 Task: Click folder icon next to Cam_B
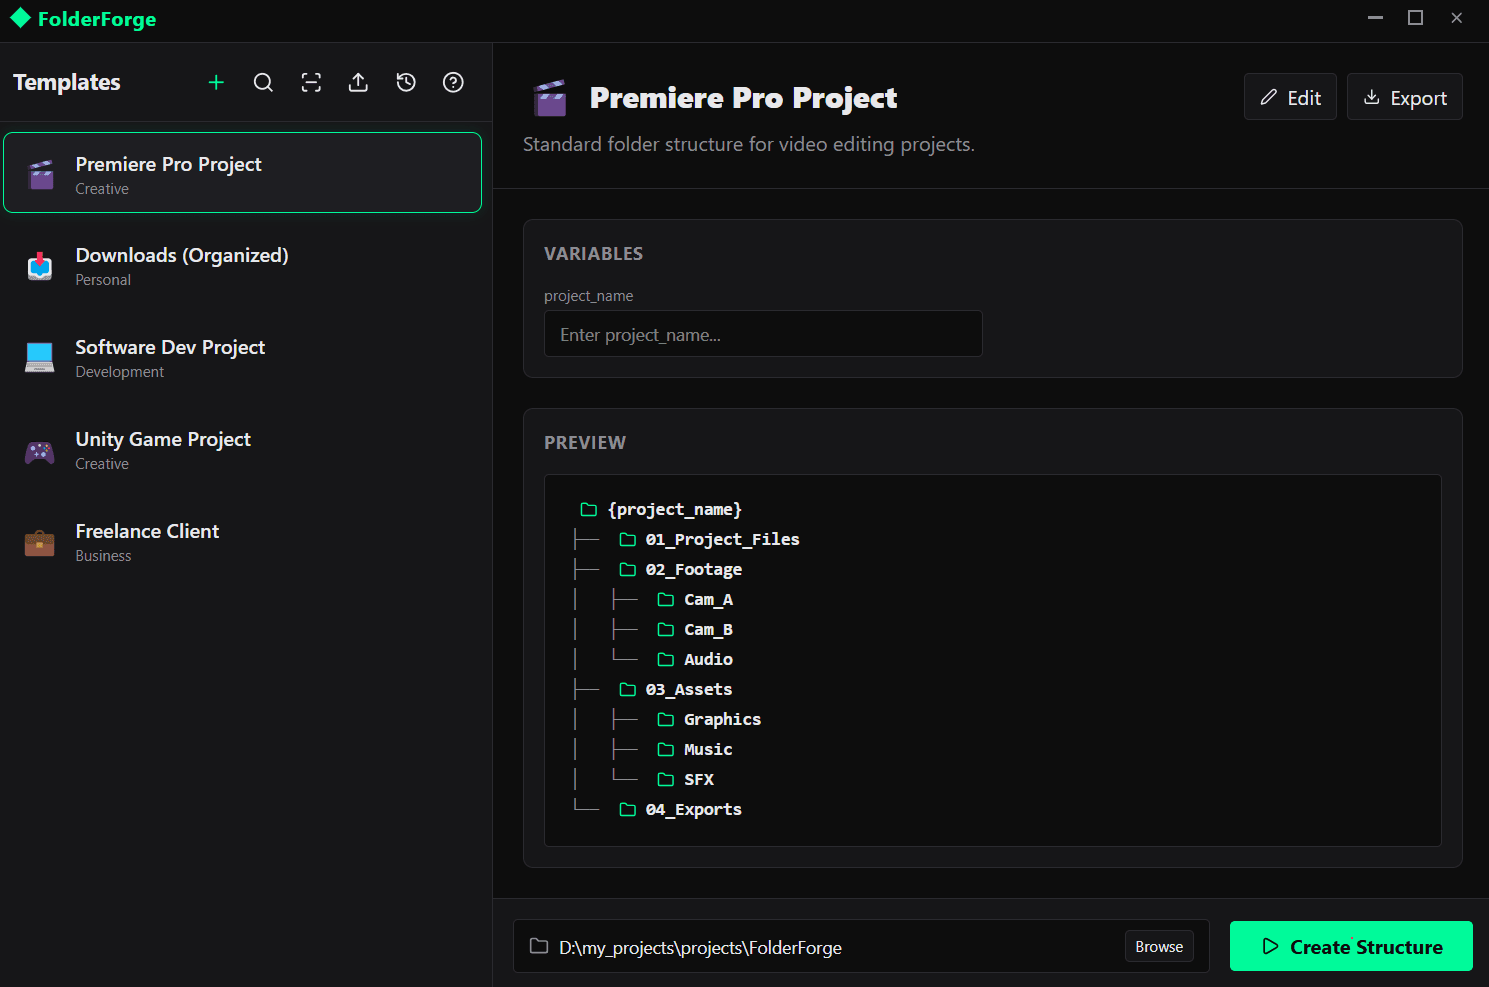click(x=666, y=630)
